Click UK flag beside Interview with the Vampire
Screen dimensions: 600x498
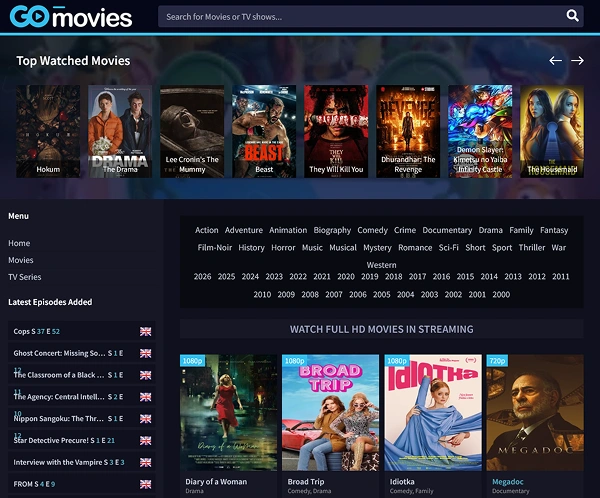click(x=145, y=462)
